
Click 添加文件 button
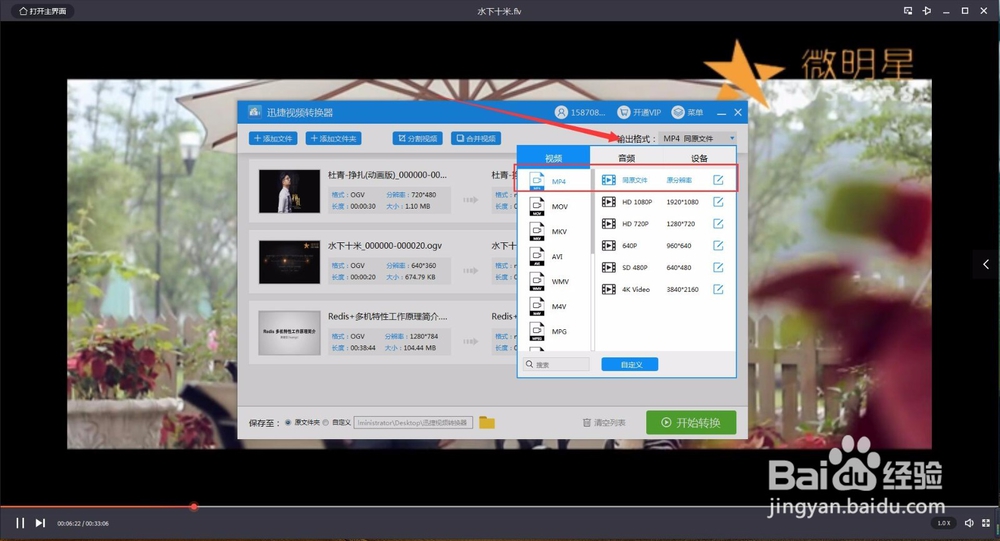tap(273, 138)
